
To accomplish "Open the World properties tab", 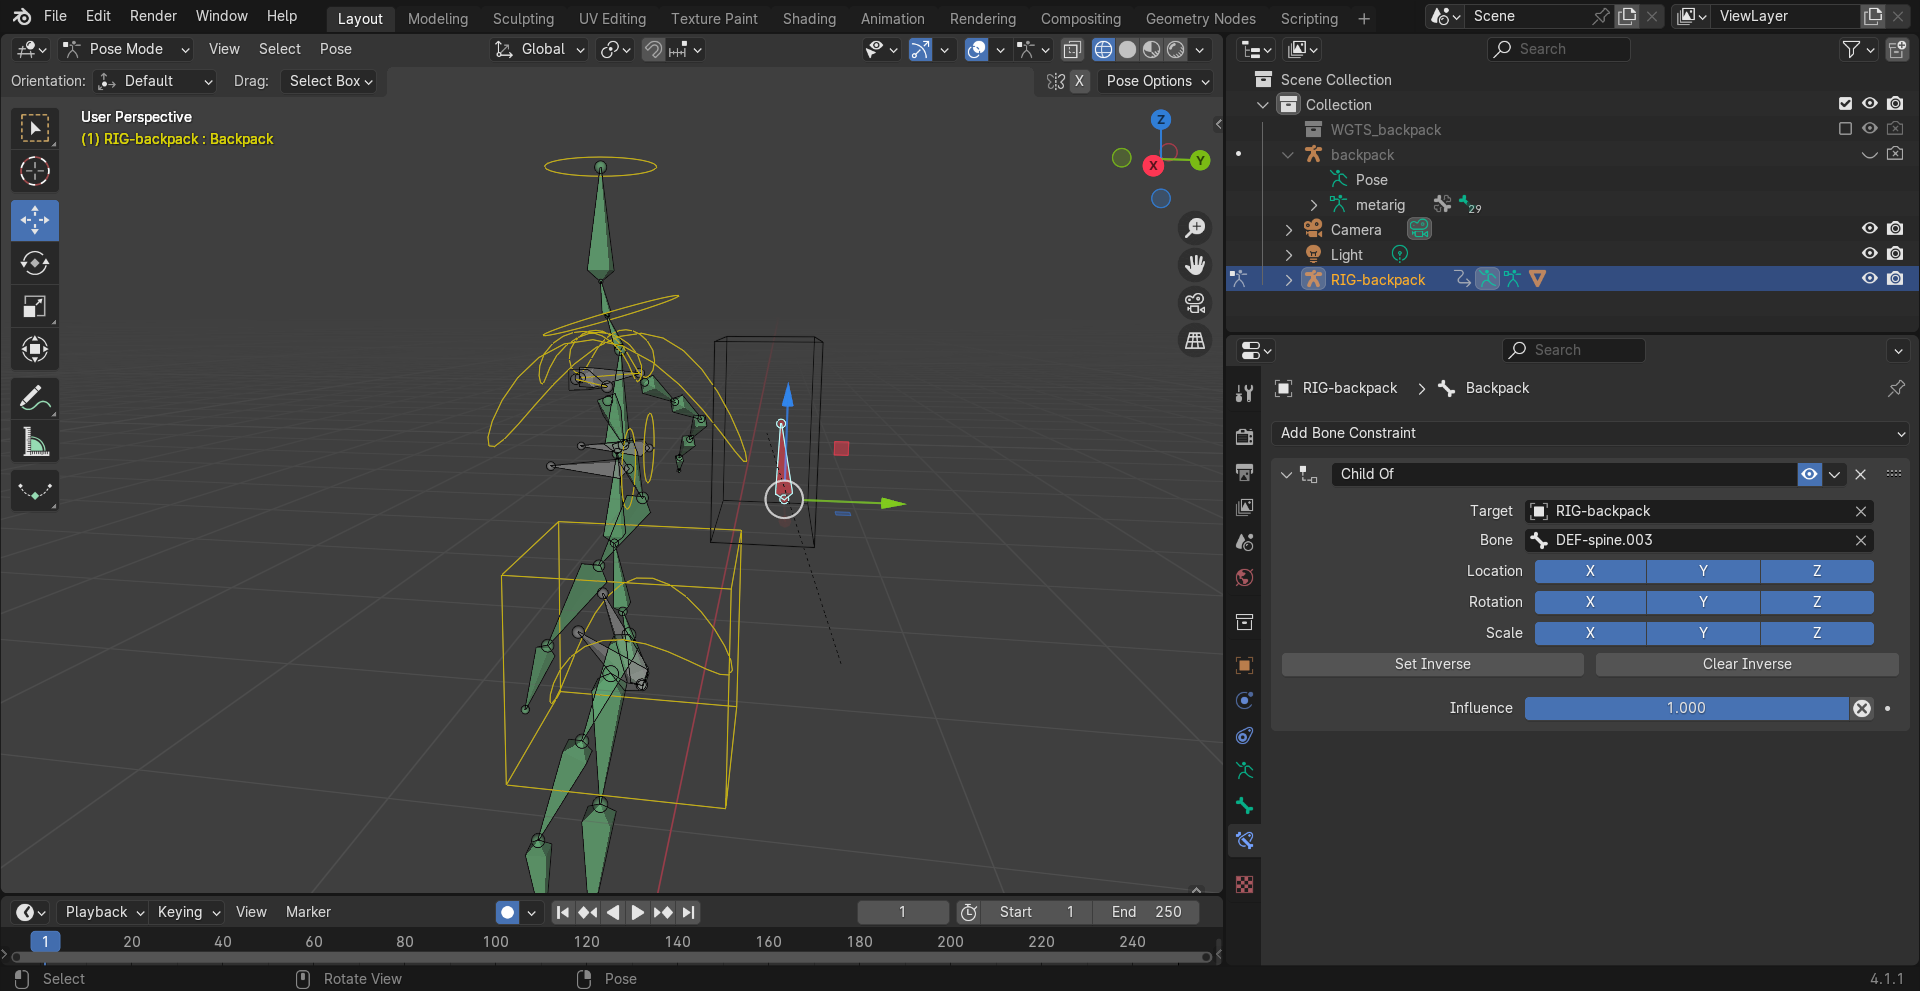I will pos(1244,577).
